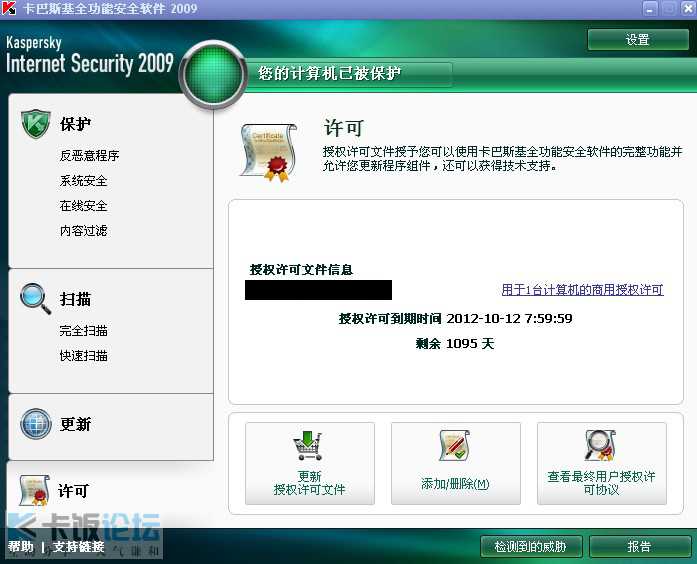This screenshot has width=697, height=564.
Task: Click the 设置 settings button
Action: (x=638, y=40)
